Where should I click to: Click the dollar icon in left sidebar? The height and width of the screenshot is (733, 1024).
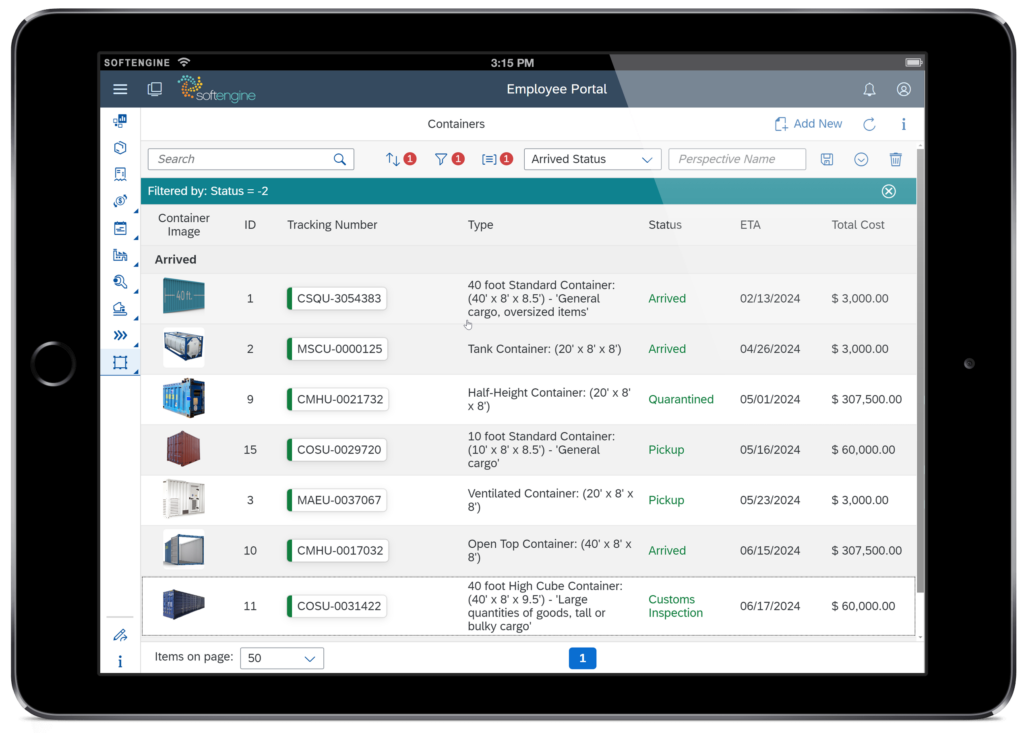click(x=120, y=201)
